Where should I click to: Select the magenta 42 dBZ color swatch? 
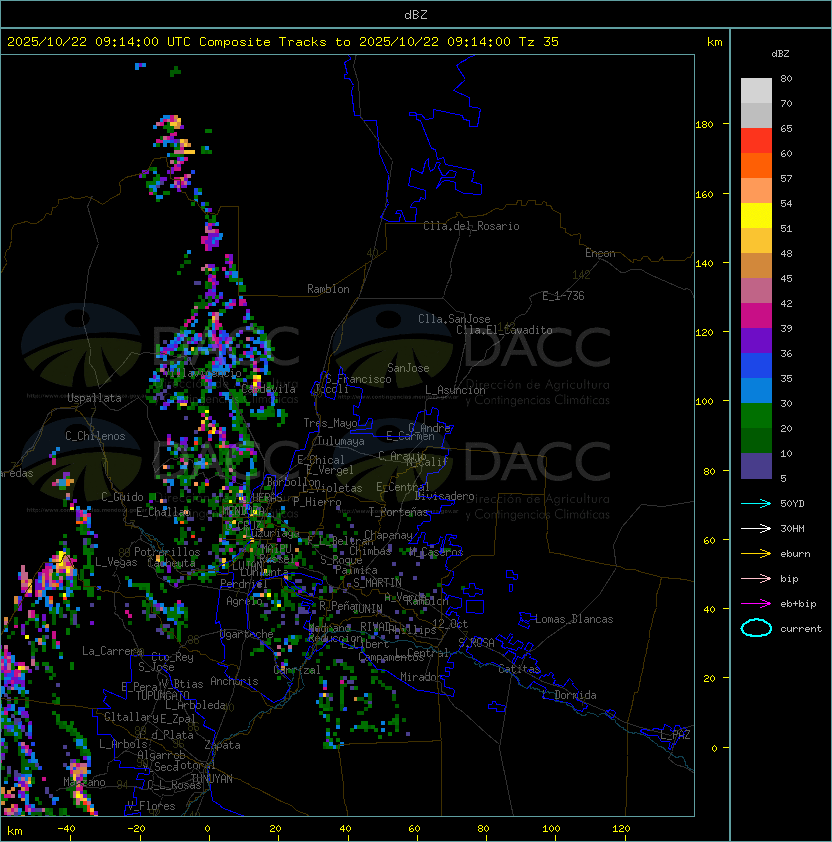click(x=756, y=316)
